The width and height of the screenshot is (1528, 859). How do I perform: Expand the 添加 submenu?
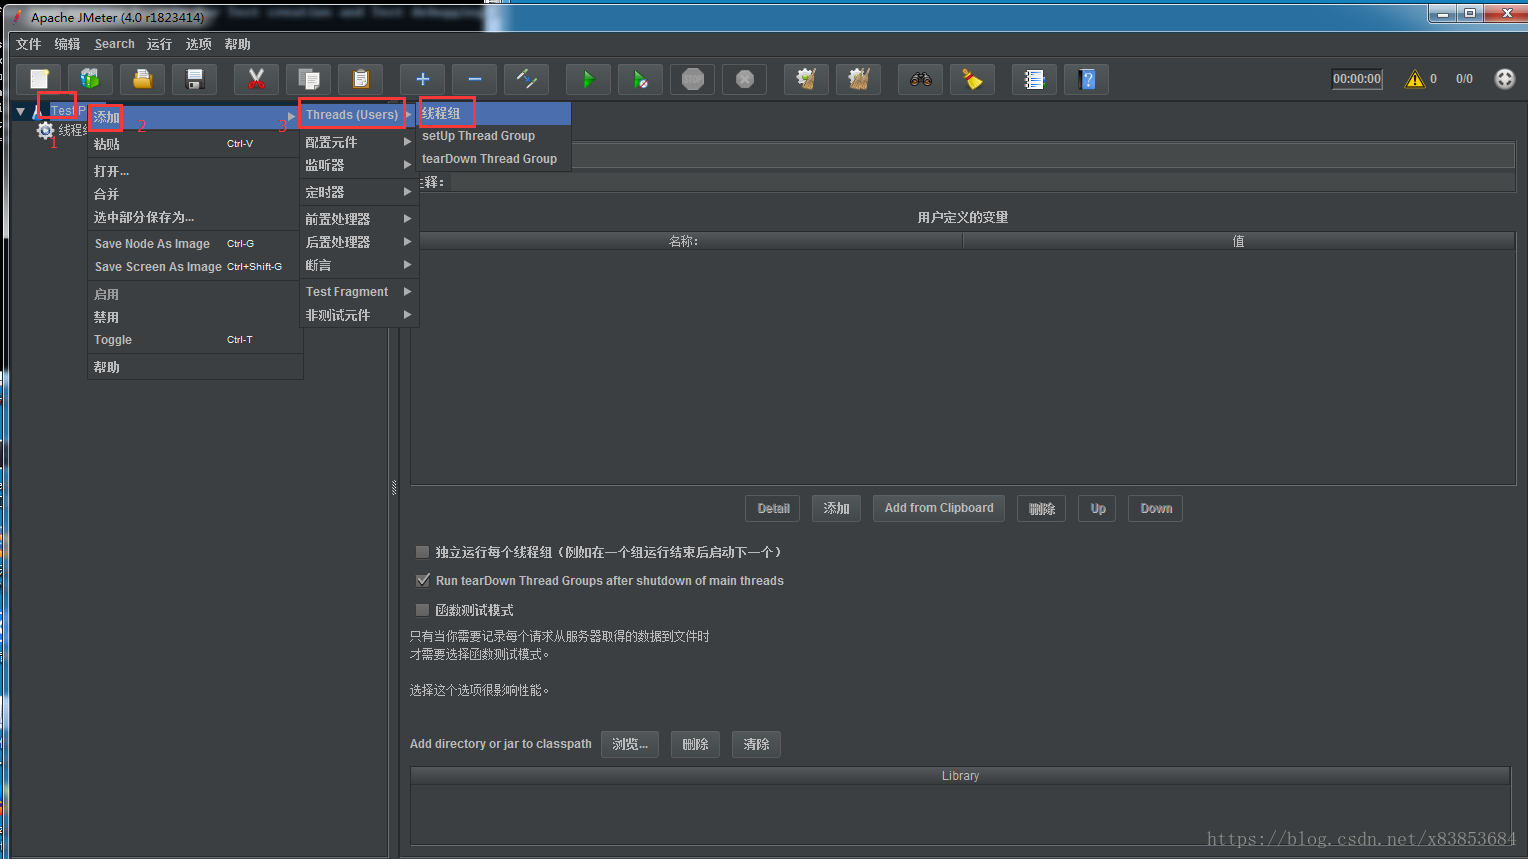(x=194, y=117)
